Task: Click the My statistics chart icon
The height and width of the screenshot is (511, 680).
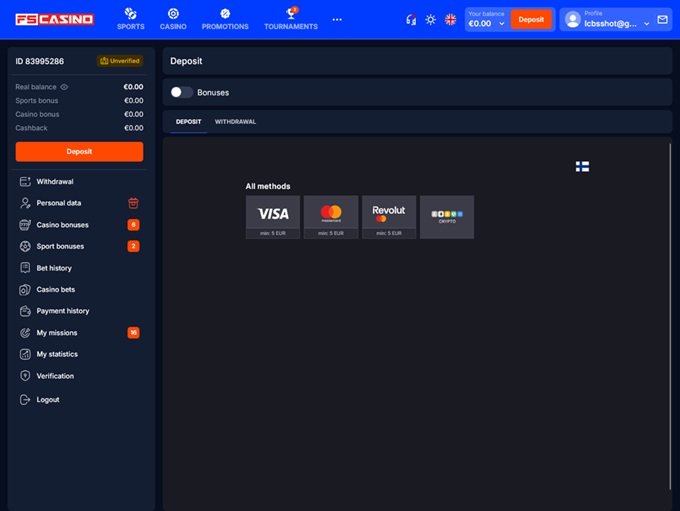Action: pos(25,354)
